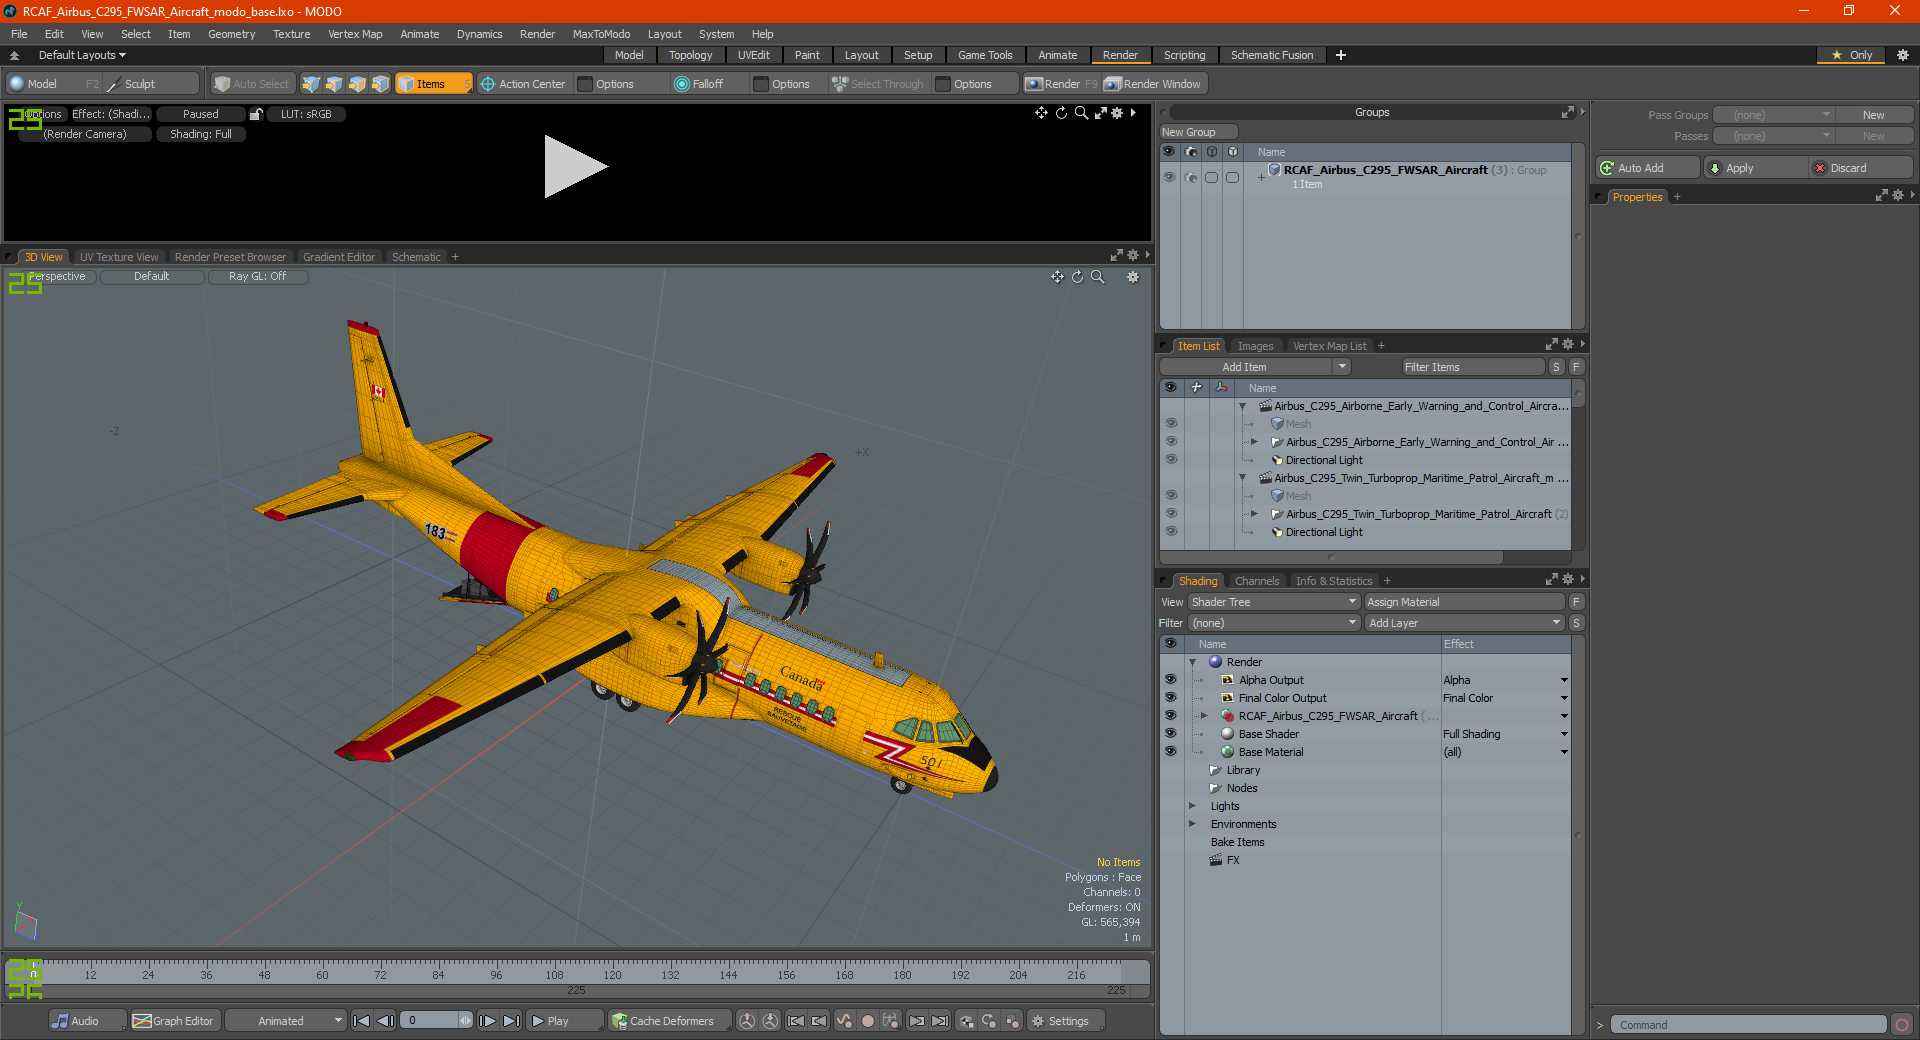Screen dimensions: 1920x1040
Task: Click the zoom icon in render preview
Action: click(x=1081, y=113)
